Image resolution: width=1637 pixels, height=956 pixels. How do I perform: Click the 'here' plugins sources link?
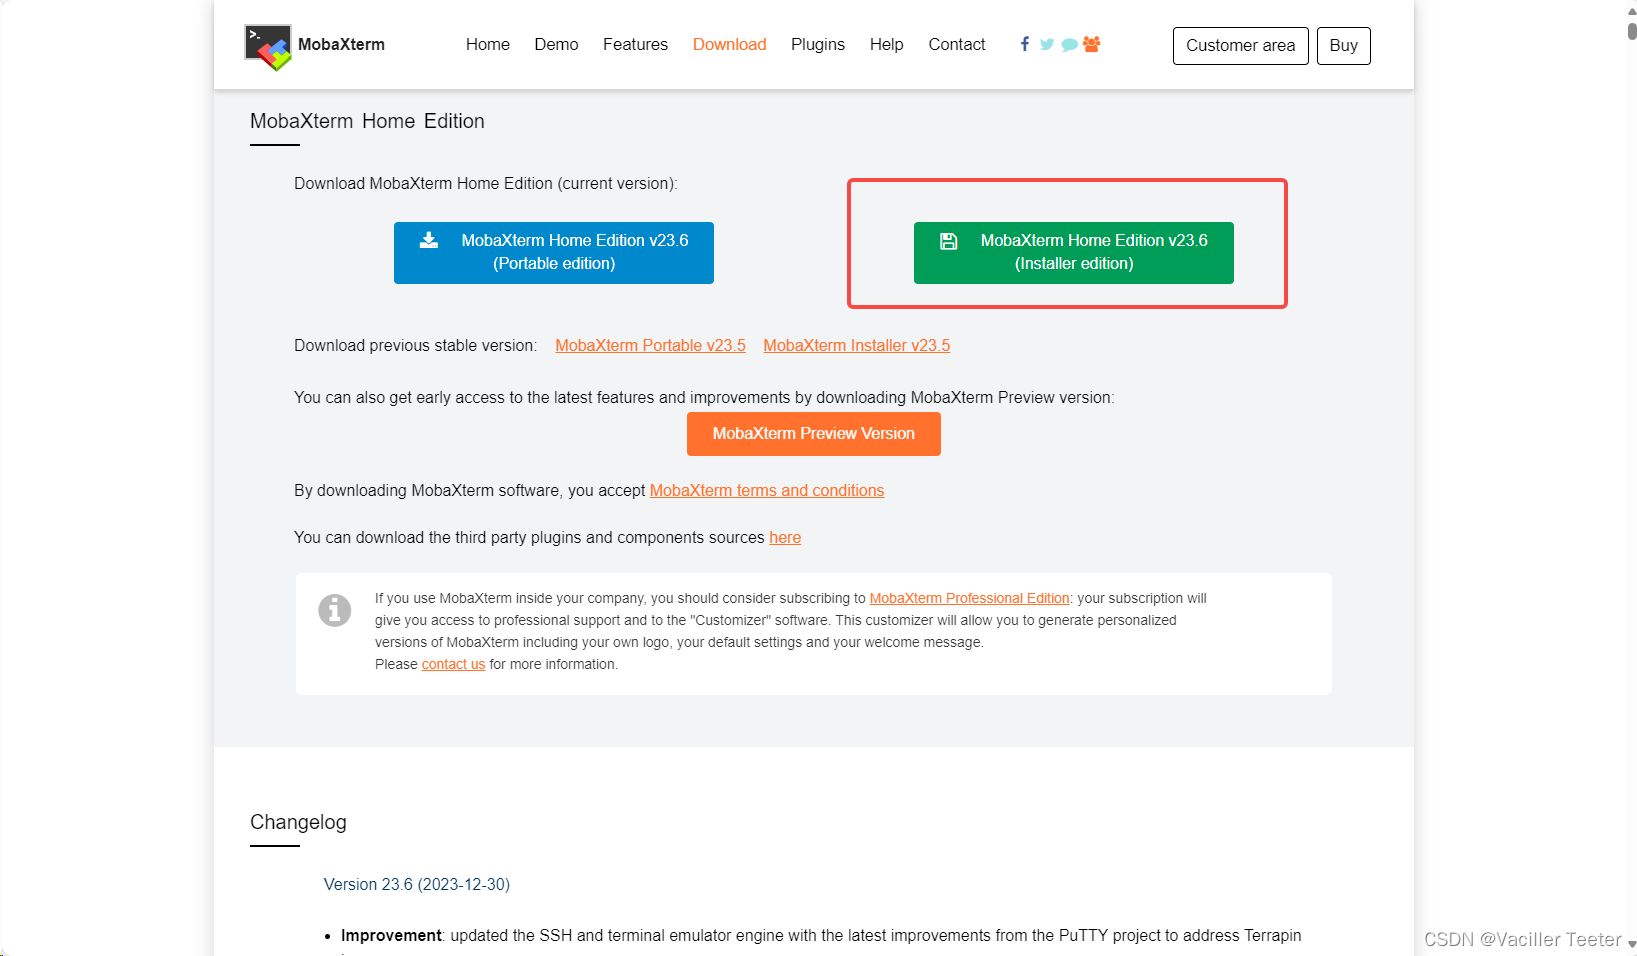(785, 537)
